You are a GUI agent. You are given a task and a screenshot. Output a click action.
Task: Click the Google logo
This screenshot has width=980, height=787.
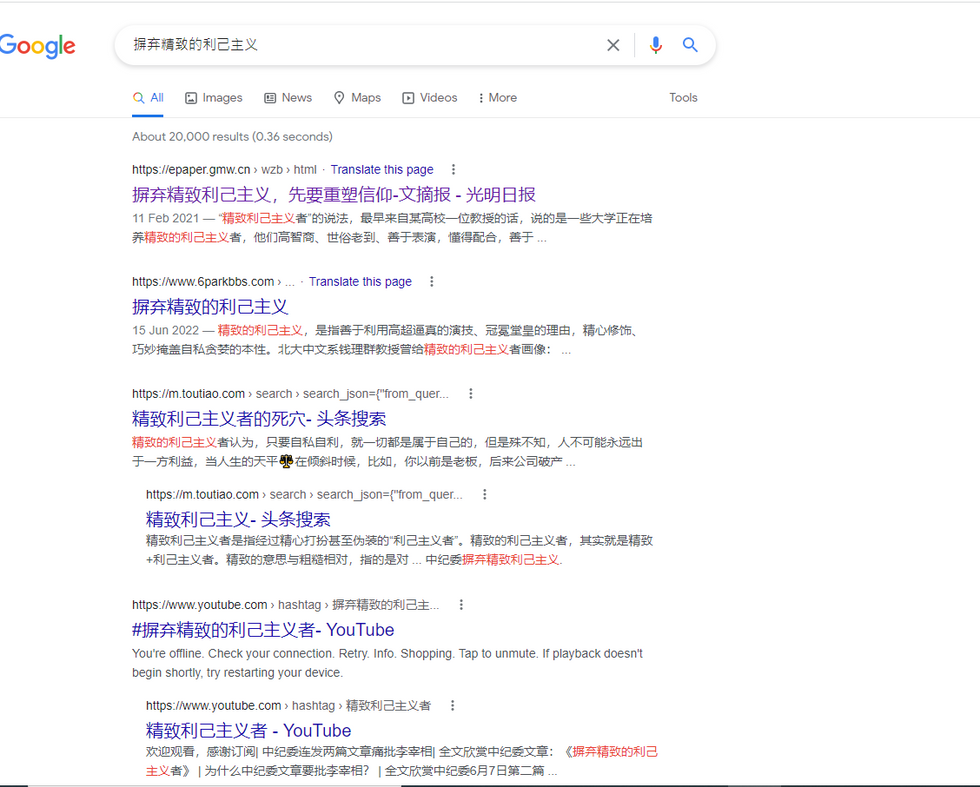point(38,46)
